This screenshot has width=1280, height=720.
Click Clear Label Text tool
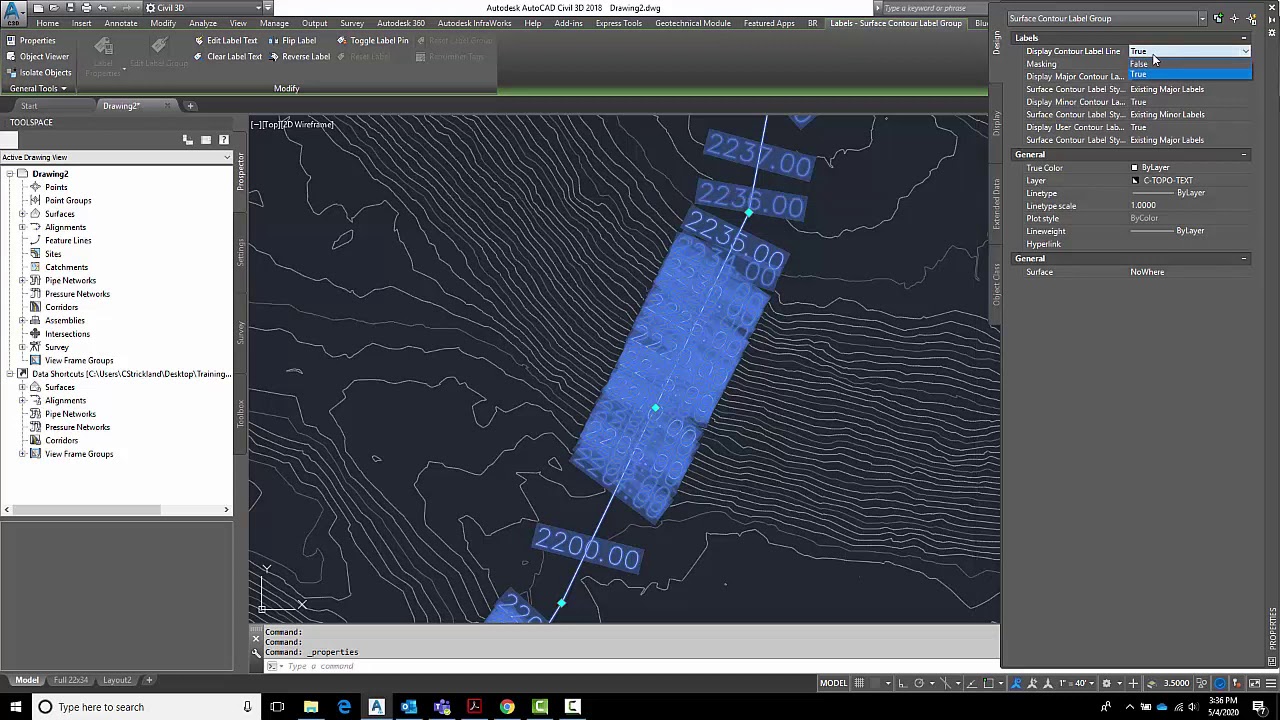(227, 57)
